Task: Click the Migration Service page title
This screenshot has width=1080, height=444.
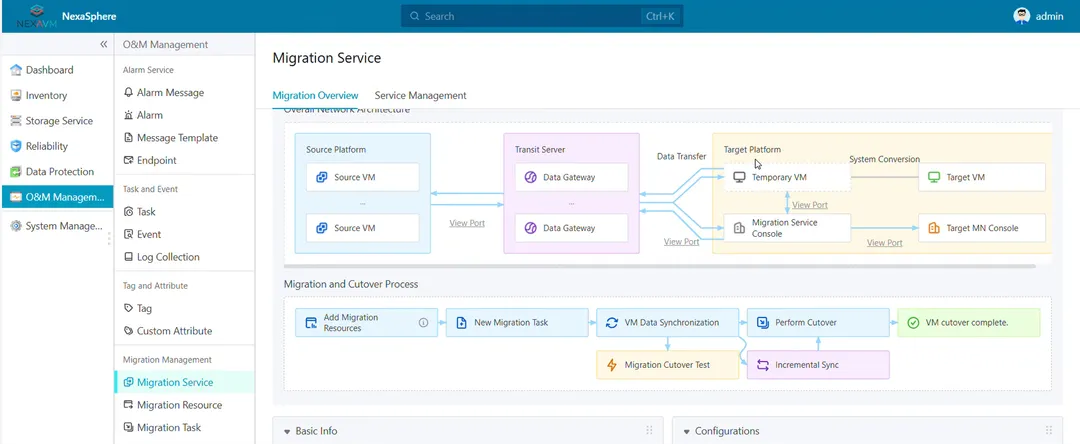Action: tap(326, 59)
